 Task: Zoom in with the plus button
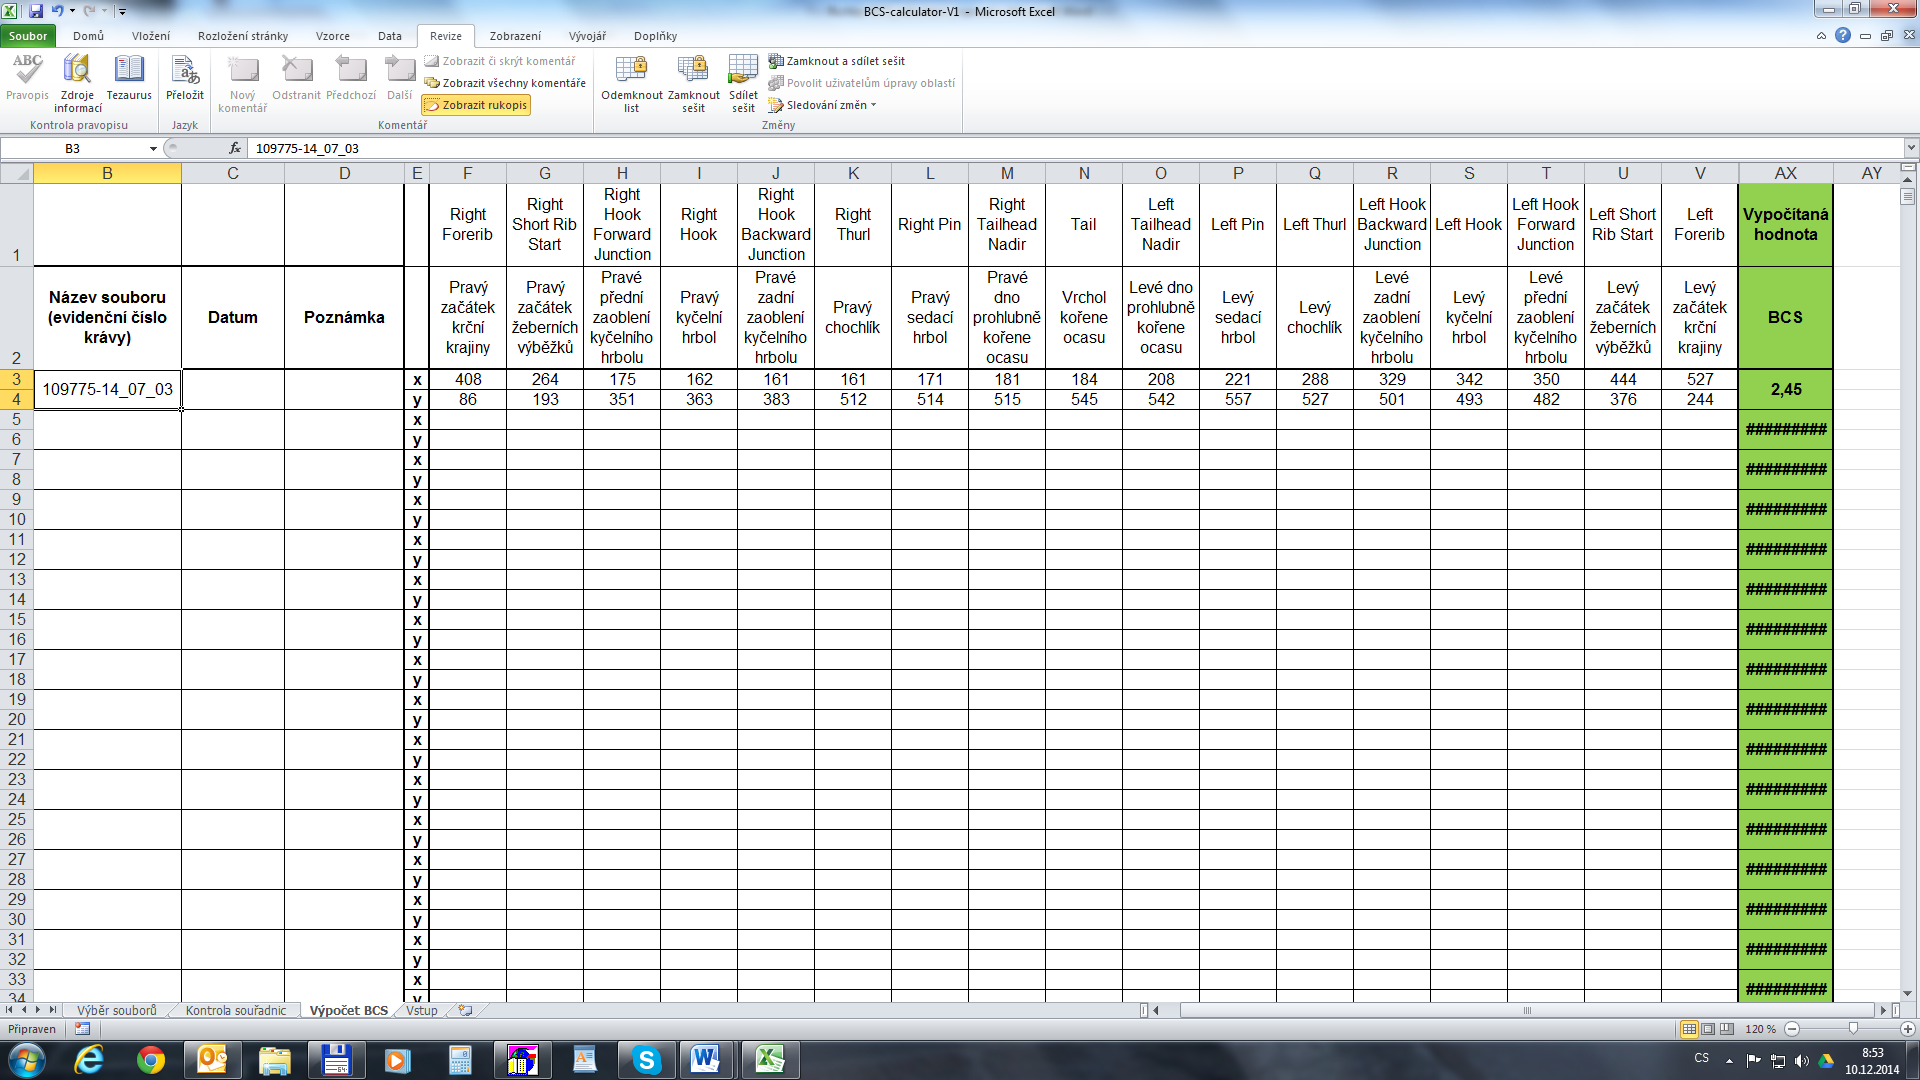1908,1028
